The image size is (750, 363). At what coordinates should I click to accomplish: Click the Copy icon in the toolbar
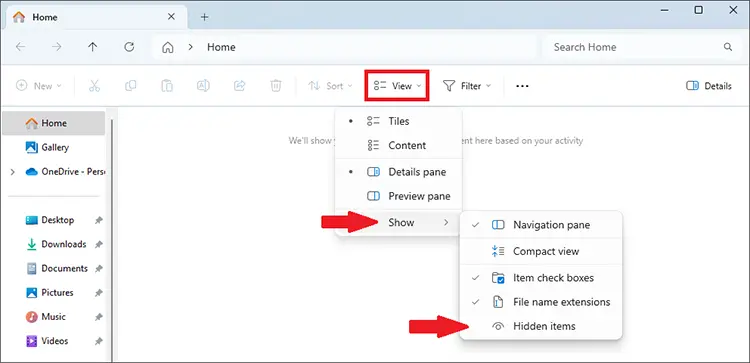click(131, 86)
